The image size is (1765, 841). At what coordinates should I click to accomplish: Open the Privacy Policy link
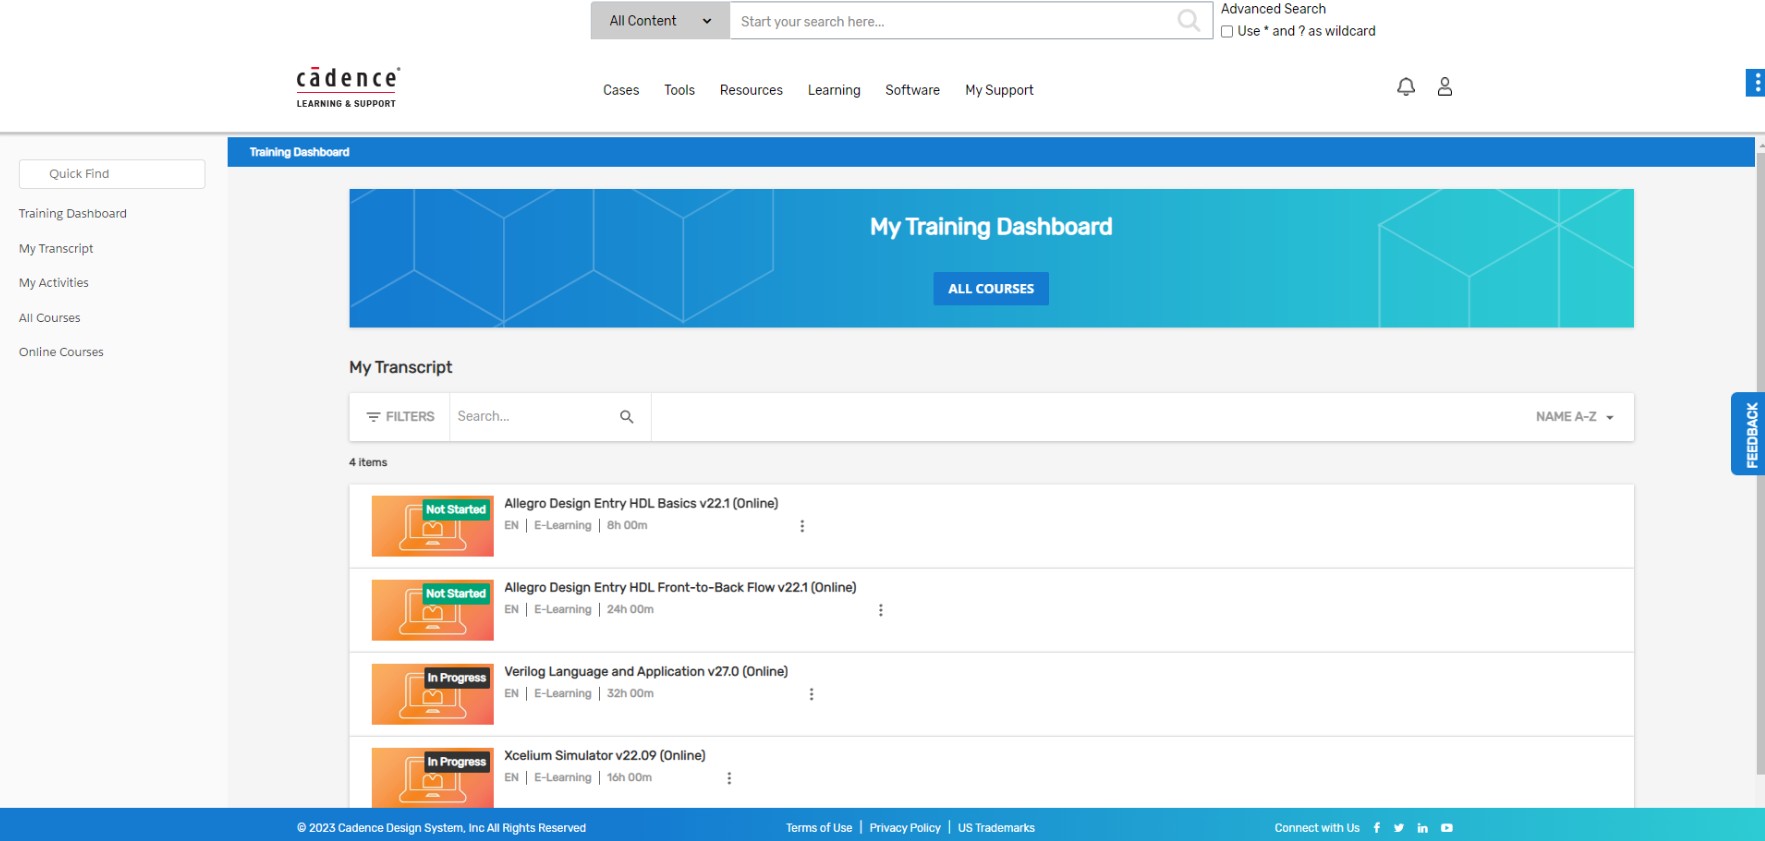pyautogui.click(x=904, y=828)
